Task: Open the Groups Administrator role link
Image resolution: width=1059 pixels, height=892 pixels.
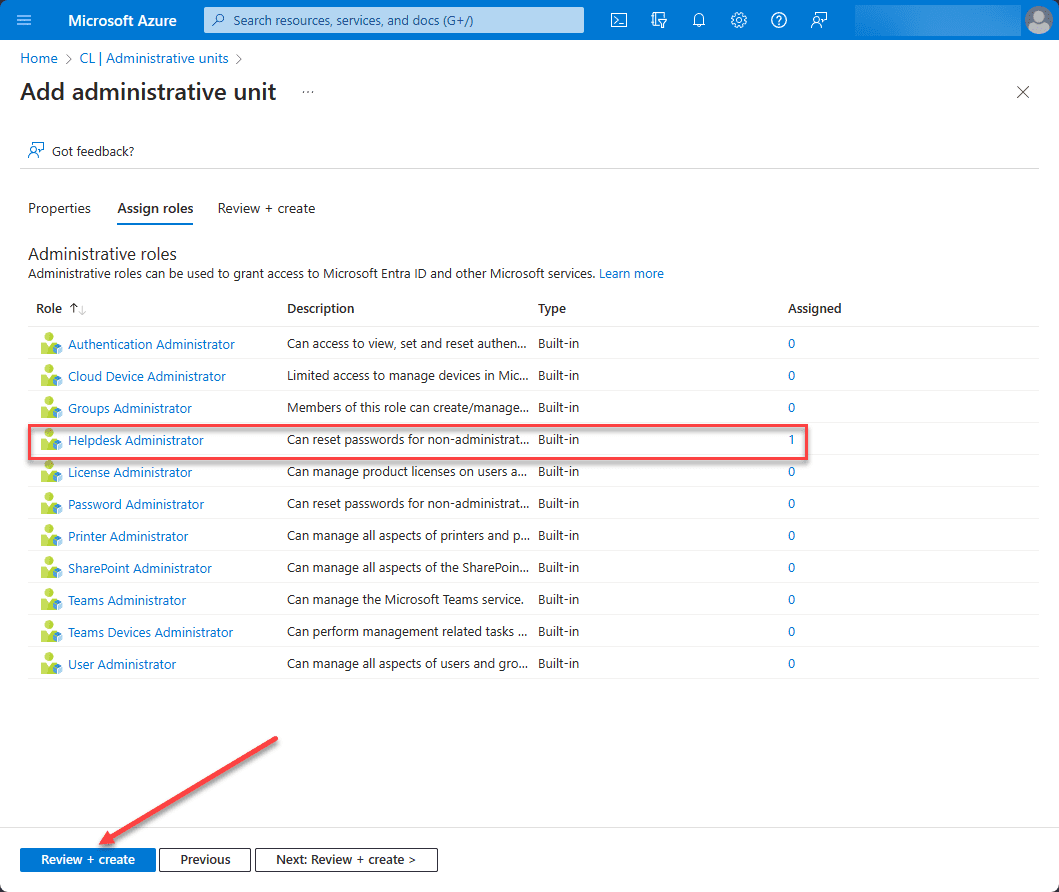Action: pyautogui.click(x=130, y=409)
